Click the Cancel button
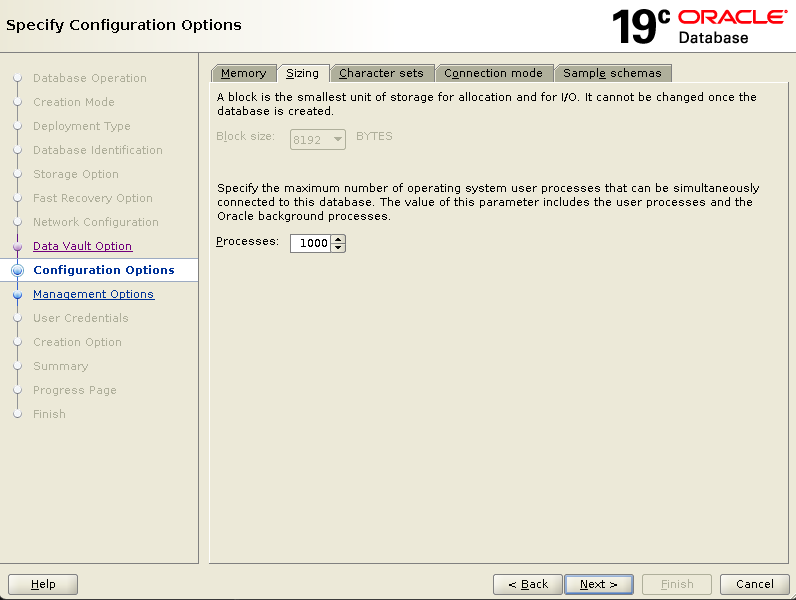Screen dimensions: 796x600 755,584
